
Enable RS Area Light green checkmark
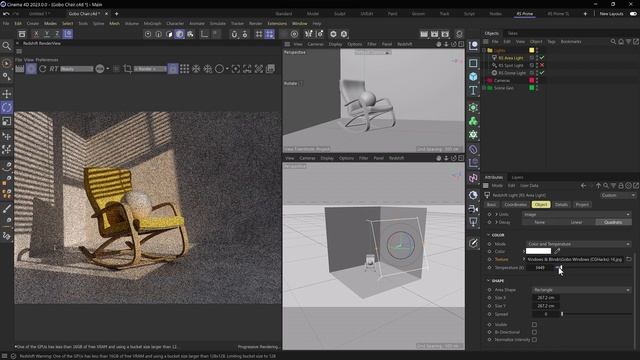click(542, 58)
